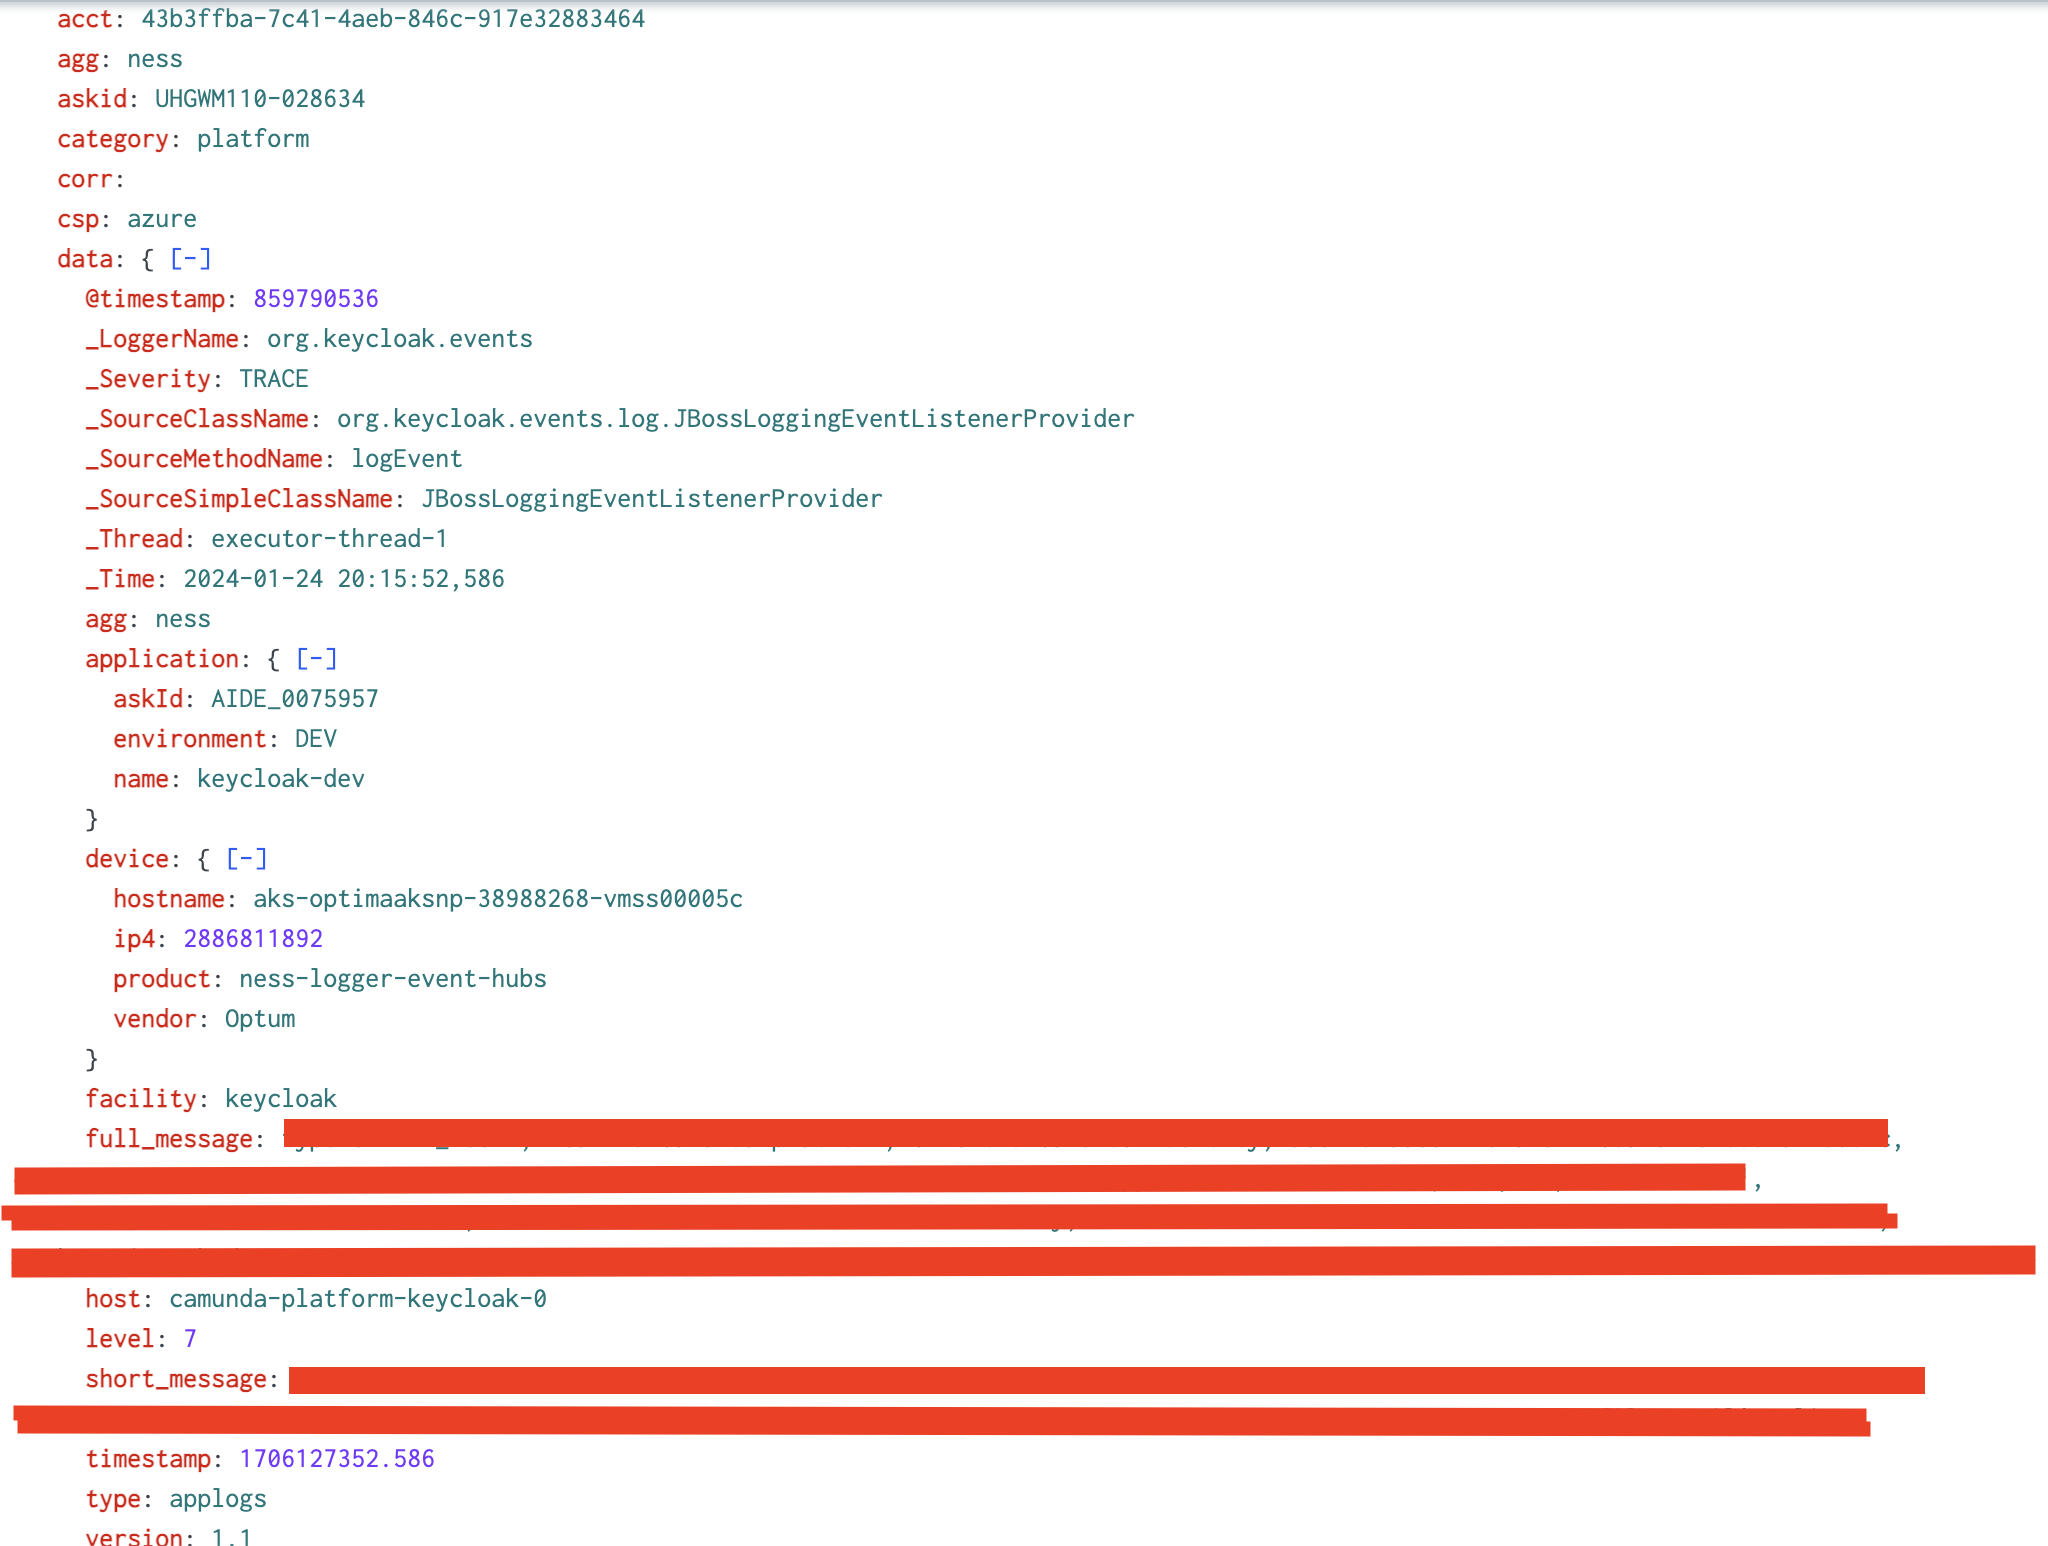This screenshot has width=2048, height=1546.
Task: Collapse the device object block
Action: (246, 859)
